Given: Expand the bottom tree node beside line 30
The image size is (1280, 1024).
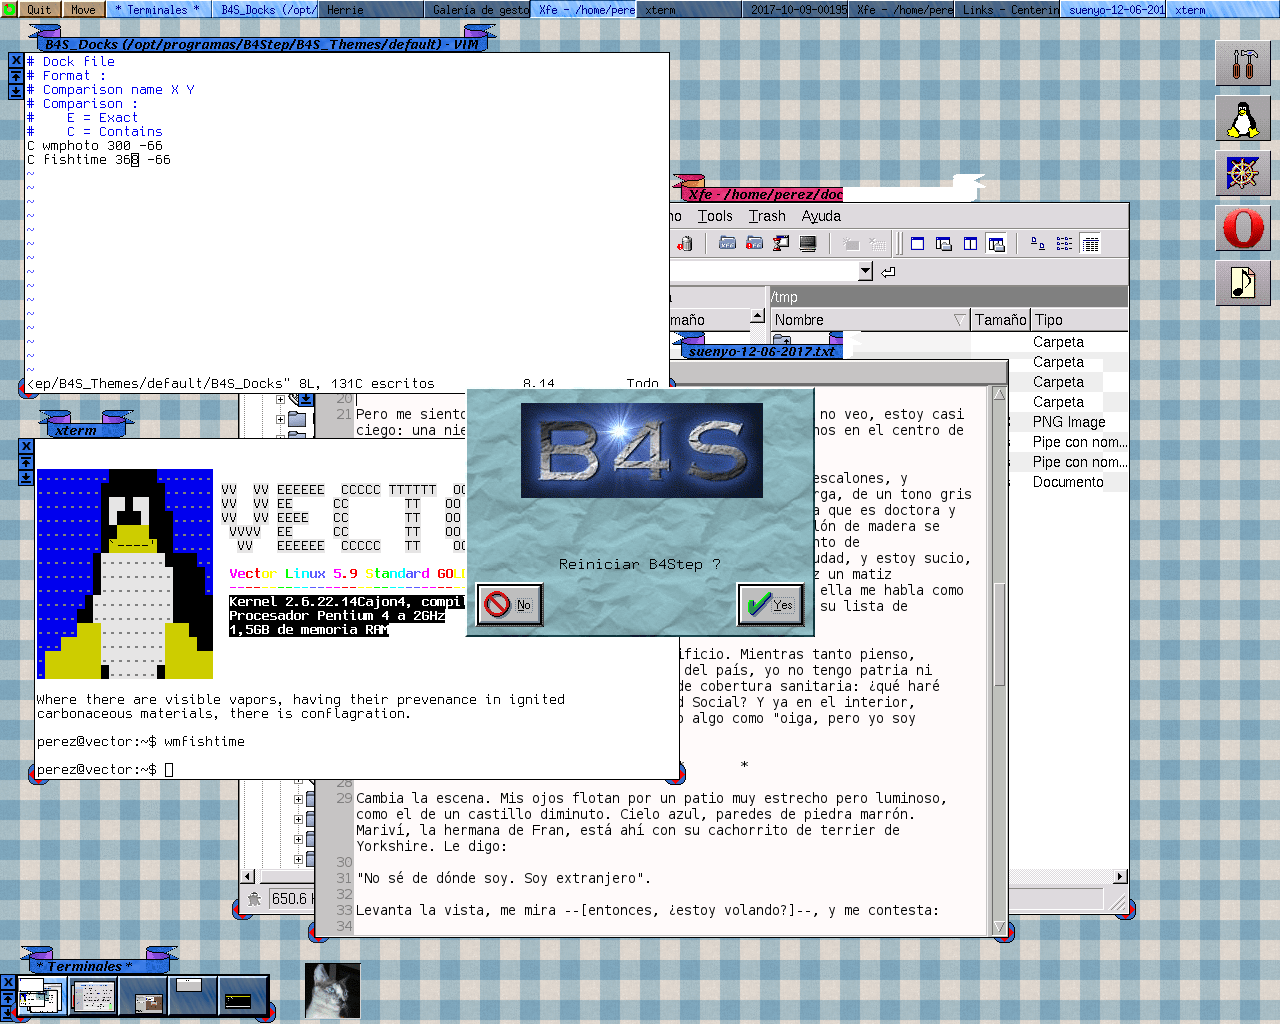Looking at the screenshot, I should 298,859.
